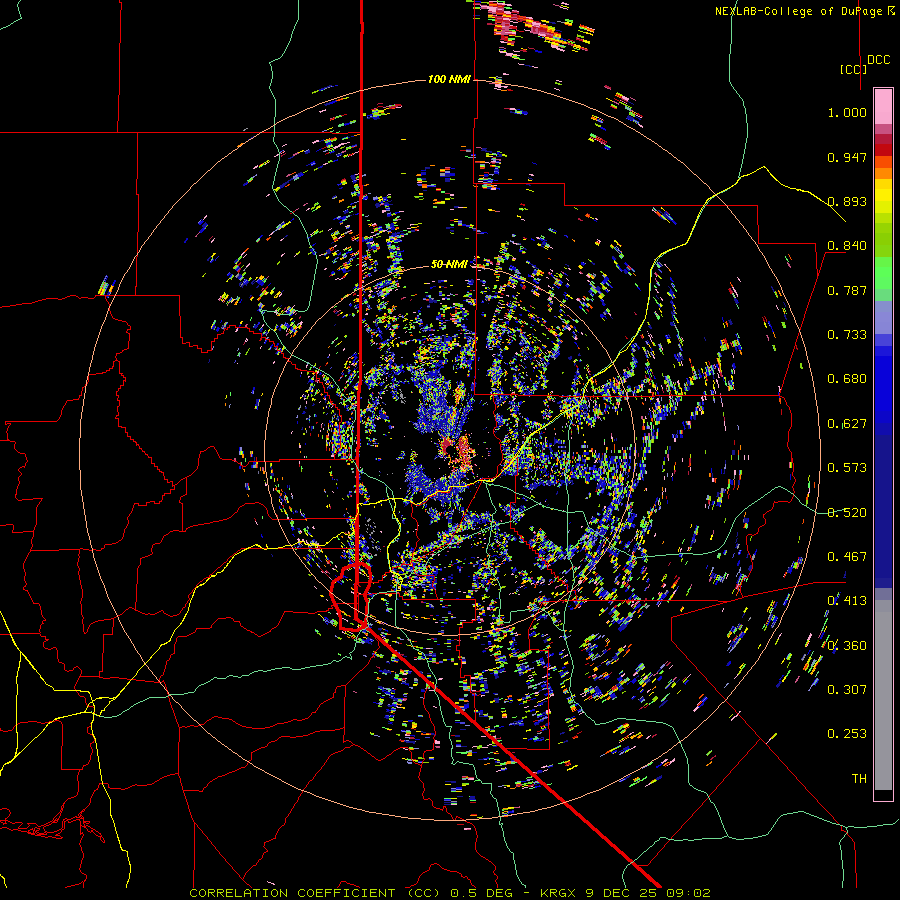Select the 0.787 scale value
This screenshot has width=900, height=900.
click(x=847, y=290)
